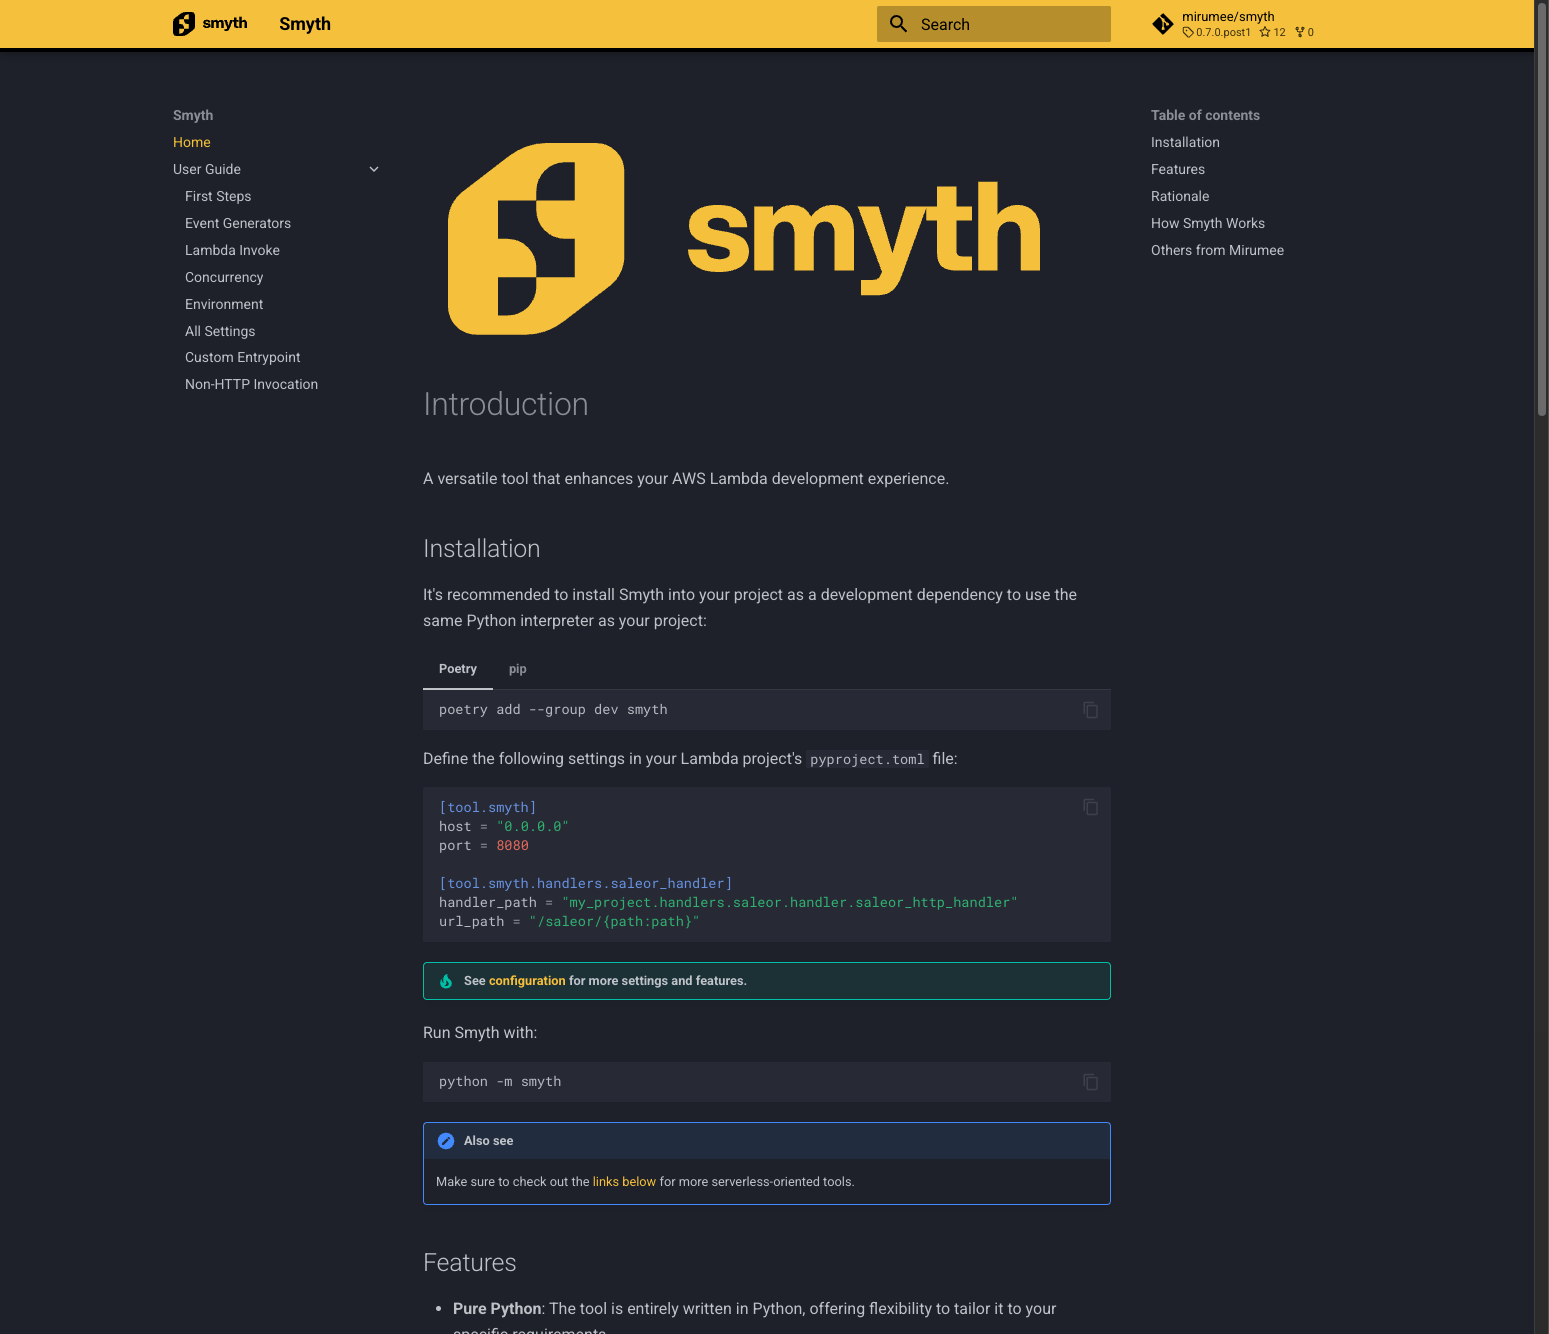Copy the poetry add command
Viewport: 1549px width, 1334px height.
click(x=1090, y=710)
